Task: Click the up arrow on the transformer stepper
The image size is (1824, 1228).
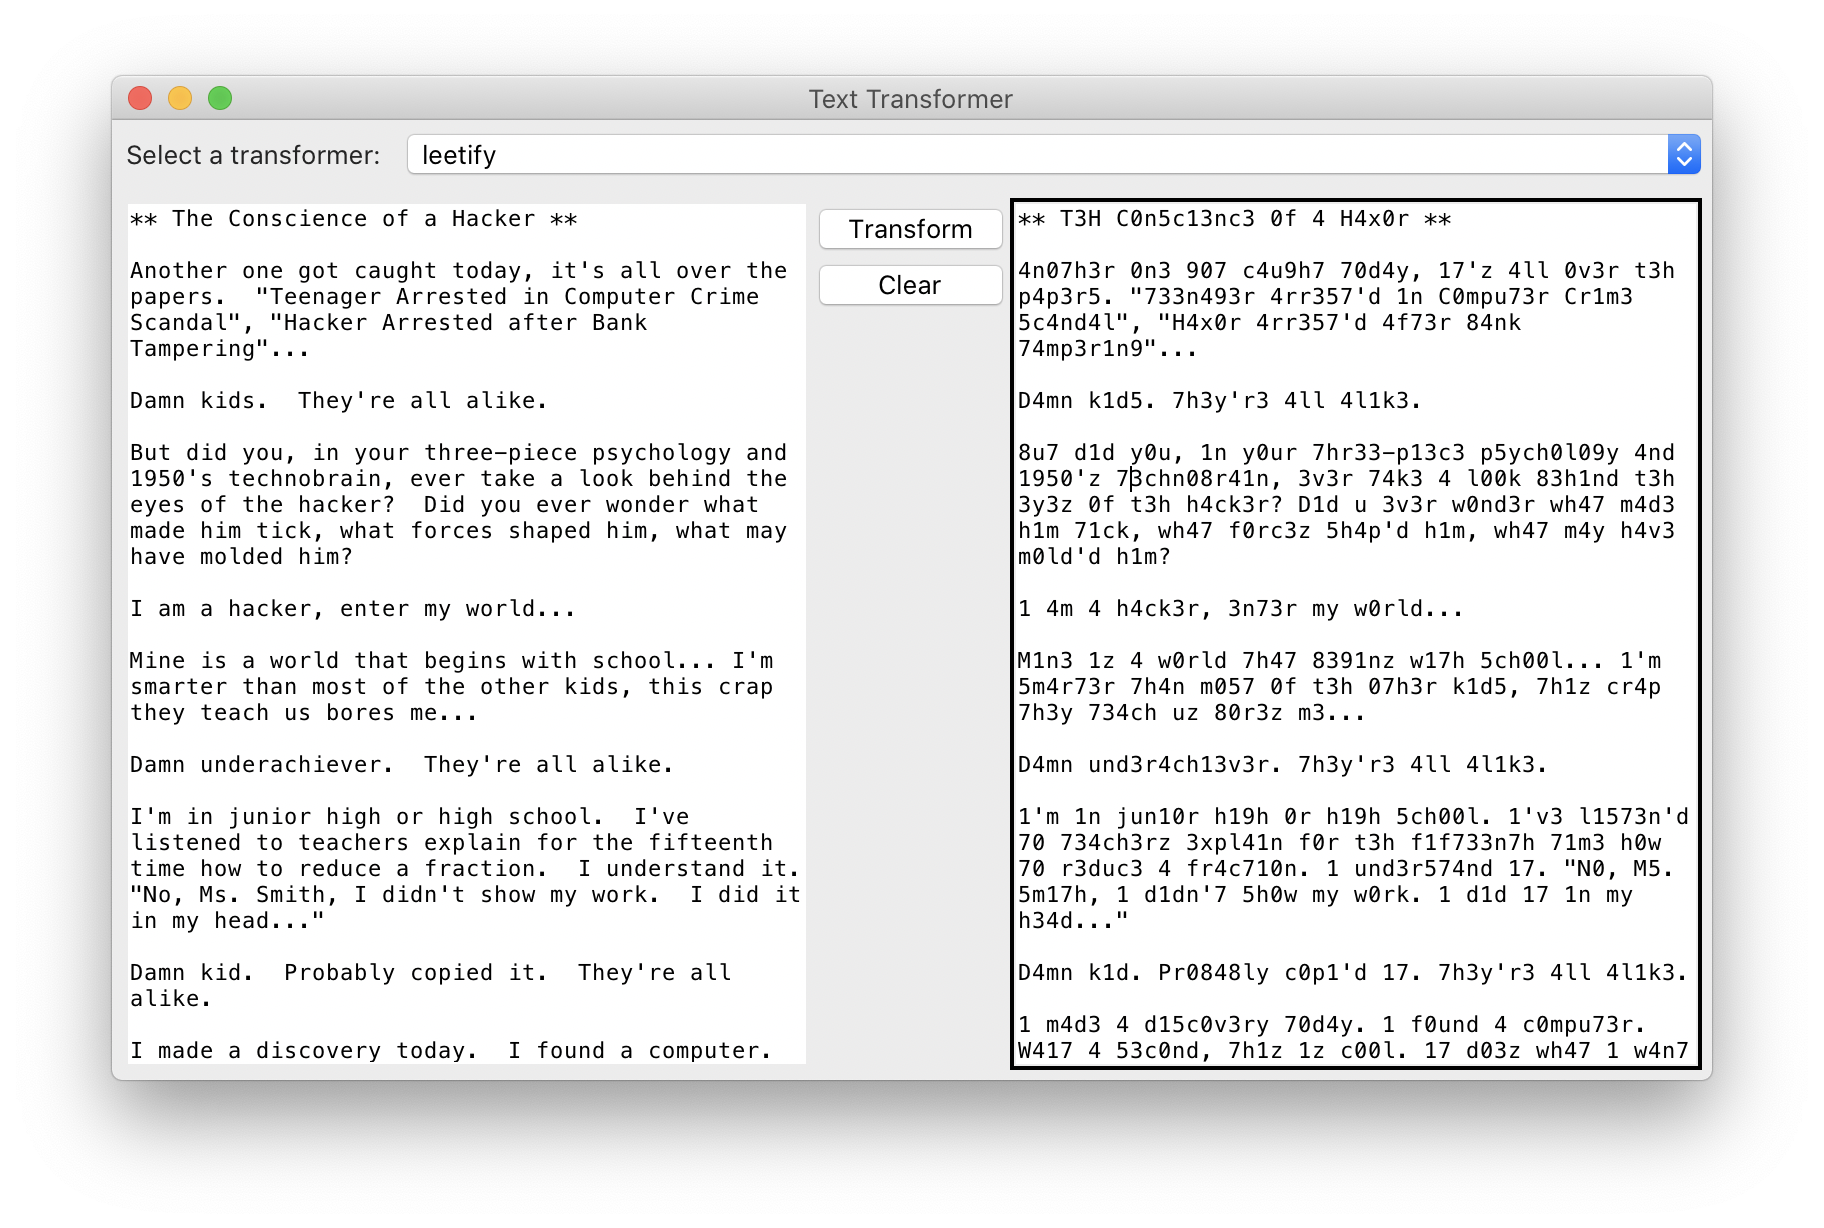Action: (1683, 147)
